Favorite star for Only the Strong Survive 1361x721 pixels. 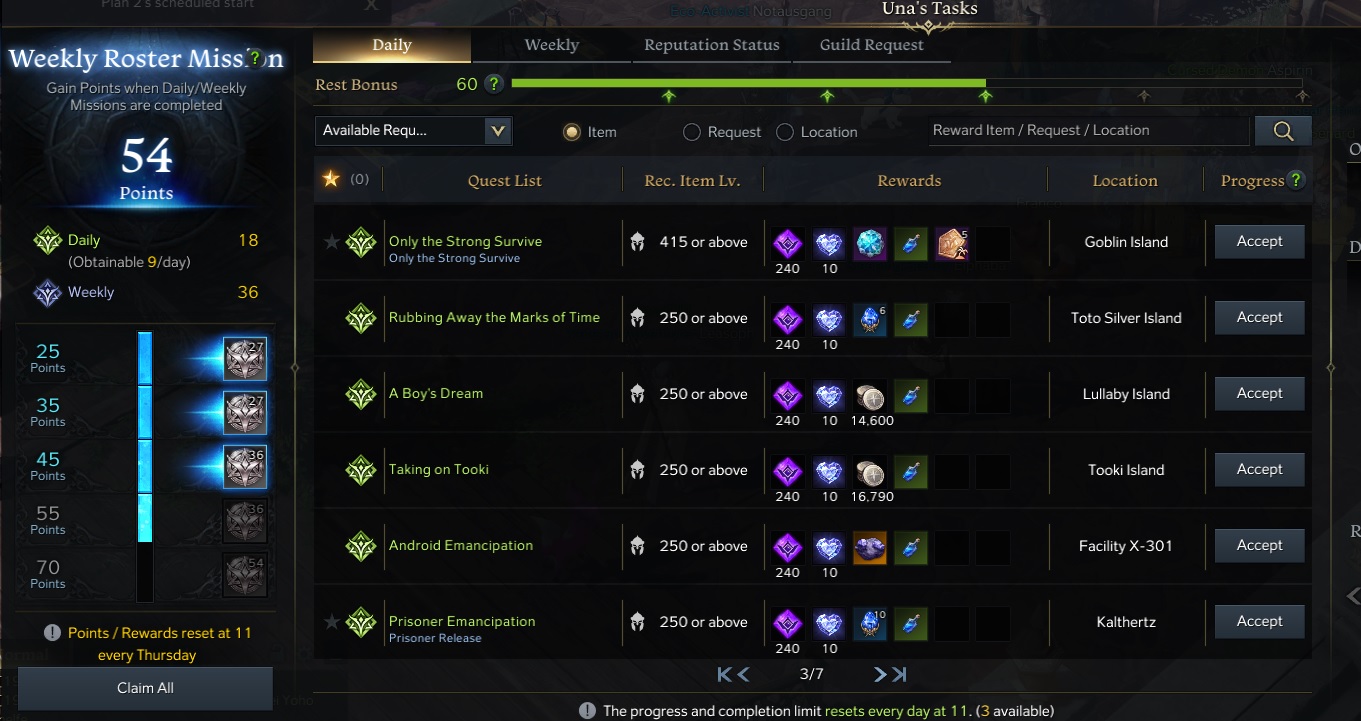tap(332, 241)
